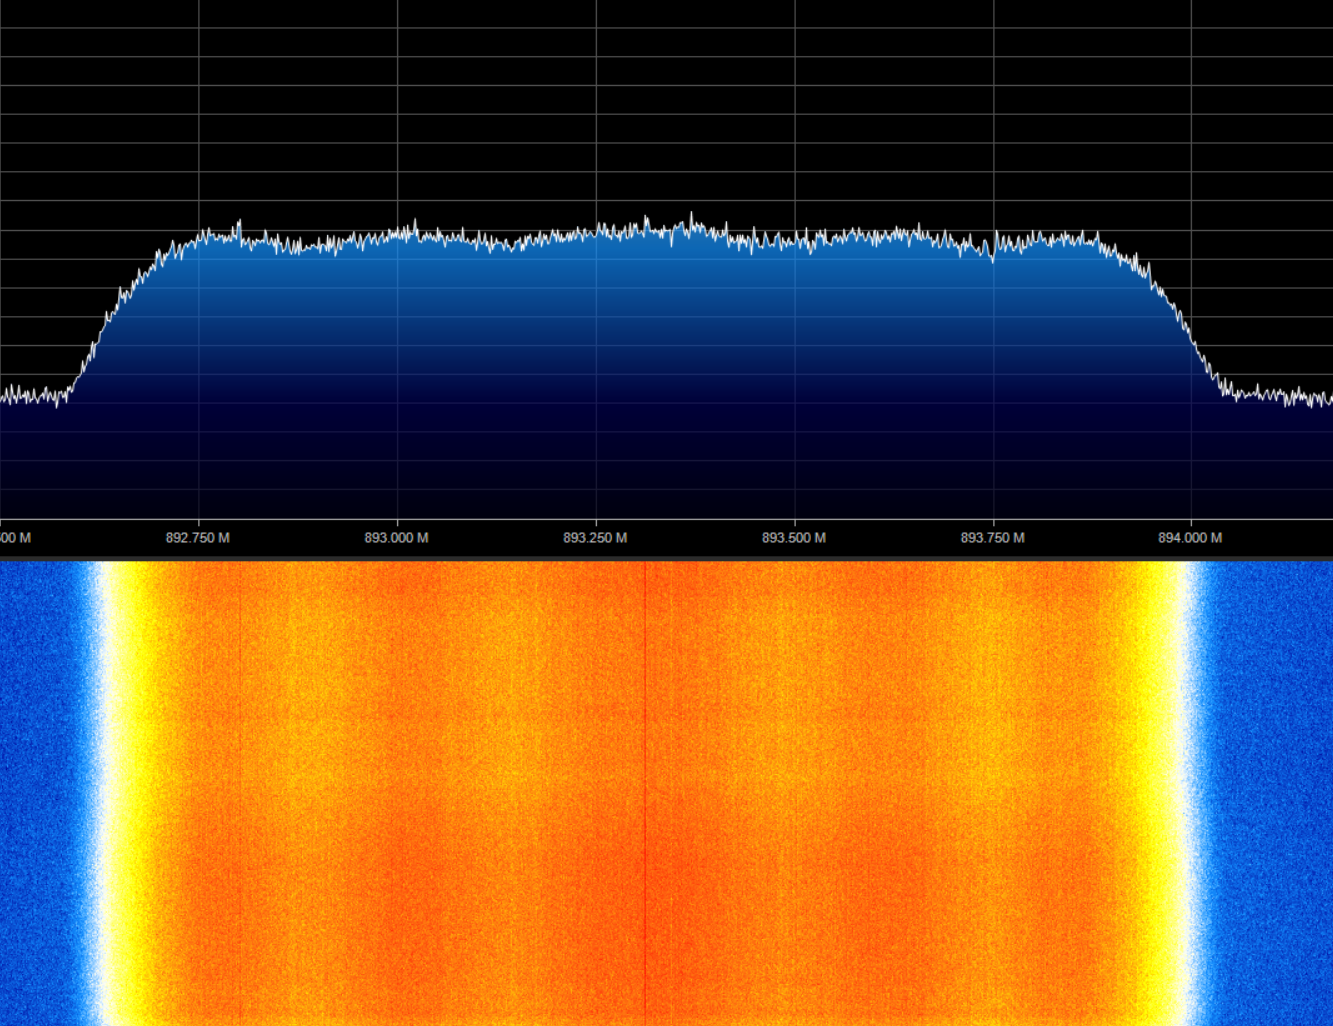The image size is (1333, 1026).
Task: Click the noise floor trace right of the signal
Action: (1280, 396)
